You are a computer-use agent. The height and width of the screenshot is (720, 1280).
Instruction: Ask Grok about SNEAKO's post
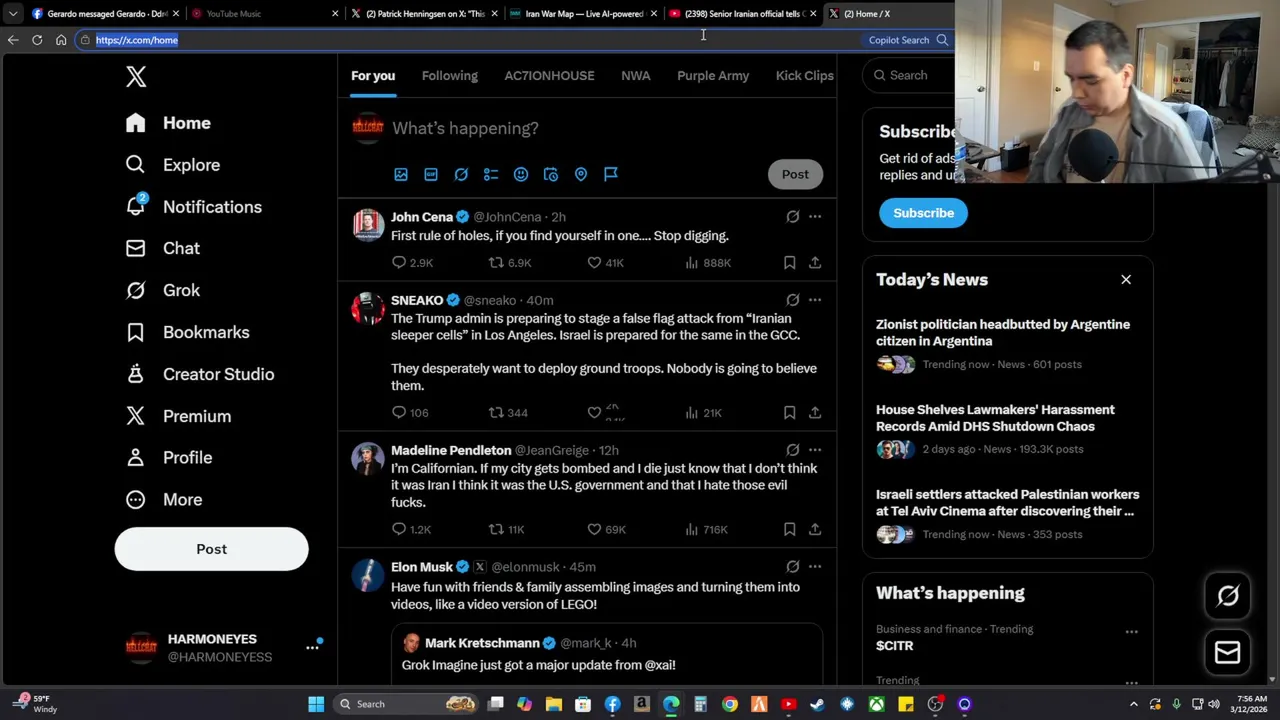793,300
